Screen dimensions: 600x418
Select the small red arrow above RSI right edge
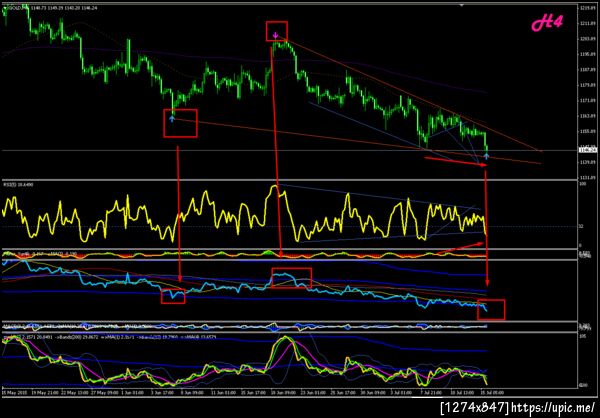(461, 247)
